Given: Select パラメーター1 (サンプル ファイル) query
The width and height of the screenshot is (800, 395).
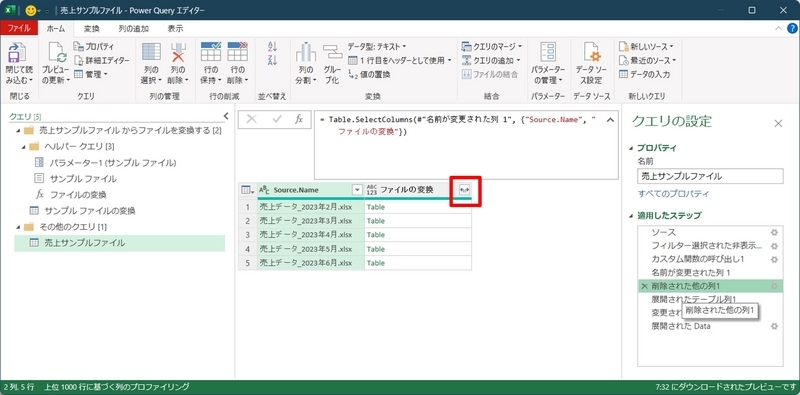Looking at the screenshot, I should tap(113, 163).
